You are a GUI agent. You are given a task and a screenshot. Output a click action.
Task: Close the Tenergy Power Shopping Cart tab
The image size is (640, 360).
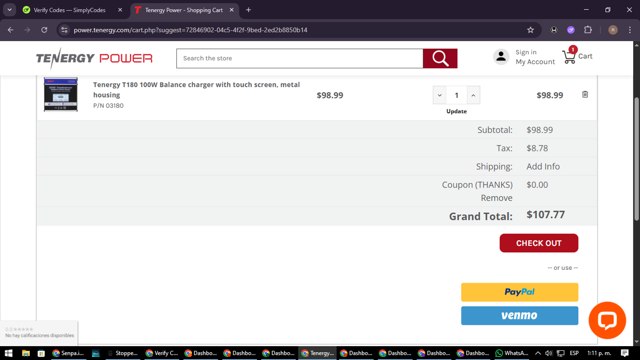[x=231, y=10]
